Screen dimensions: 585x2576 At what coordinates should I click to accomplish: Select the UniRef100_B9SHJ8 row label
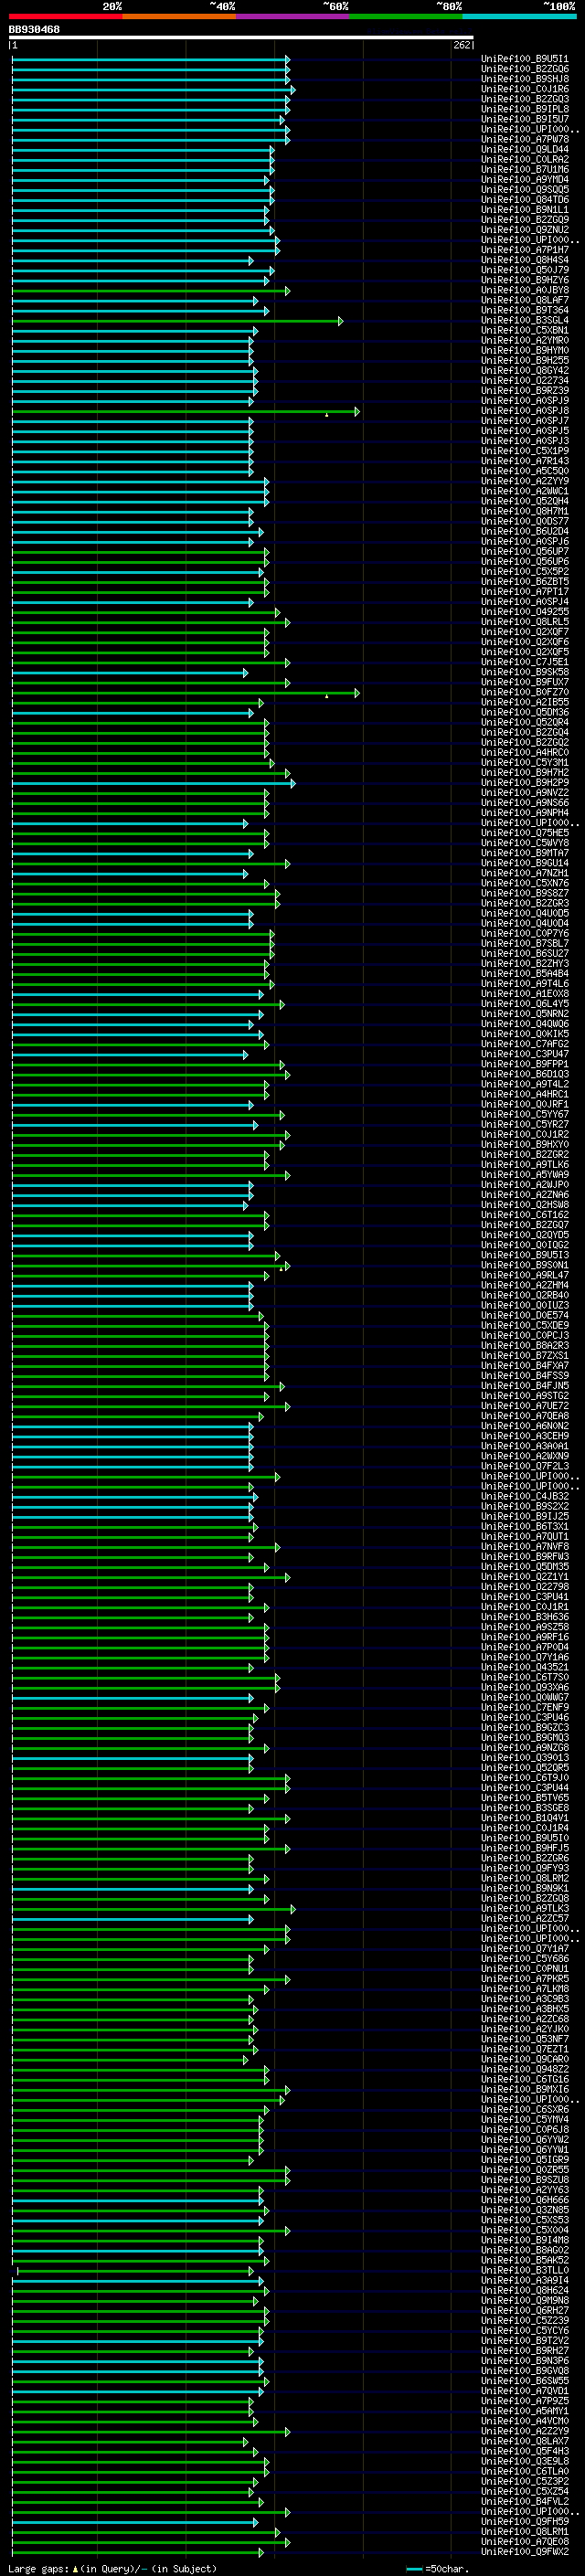click(524, 79)
